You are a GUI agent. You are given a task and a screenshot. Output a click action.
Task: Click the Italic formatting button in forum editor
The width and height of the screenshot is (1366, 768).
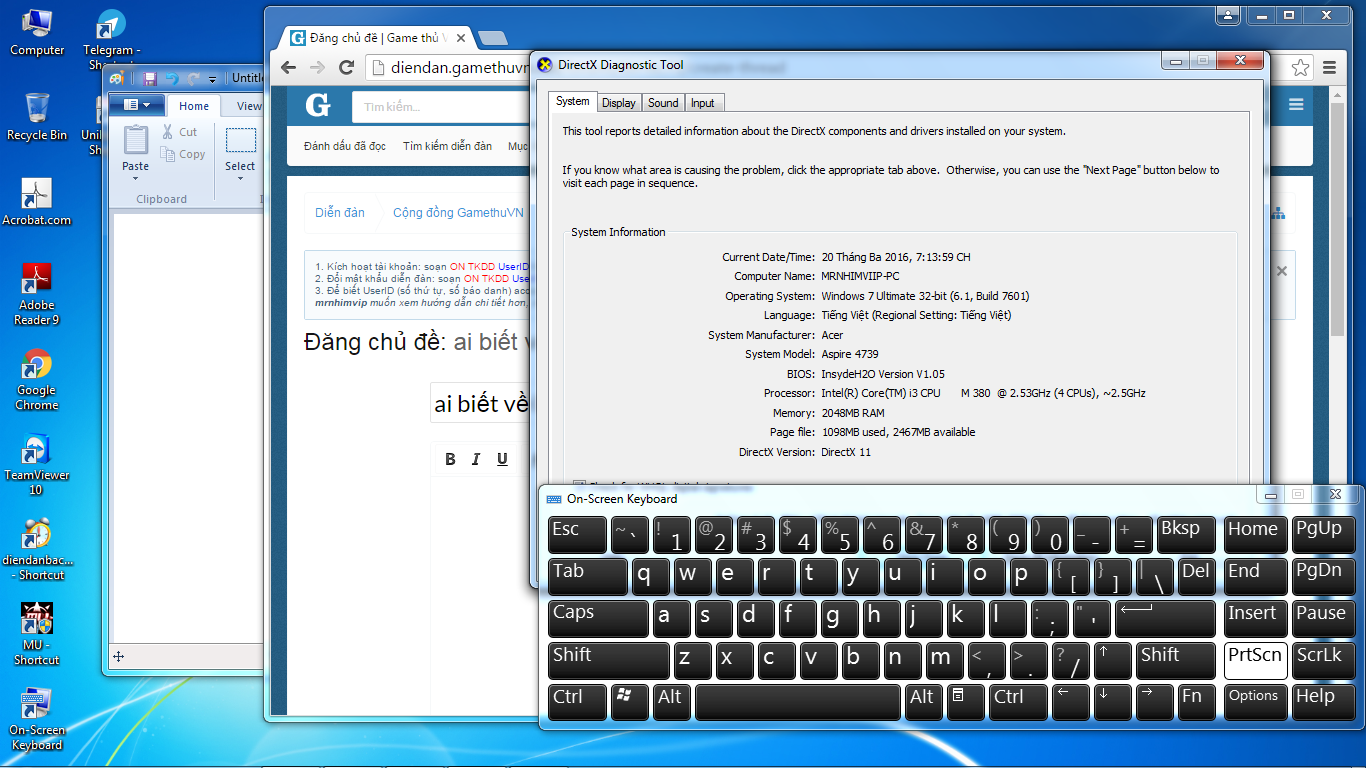[476, 459]
